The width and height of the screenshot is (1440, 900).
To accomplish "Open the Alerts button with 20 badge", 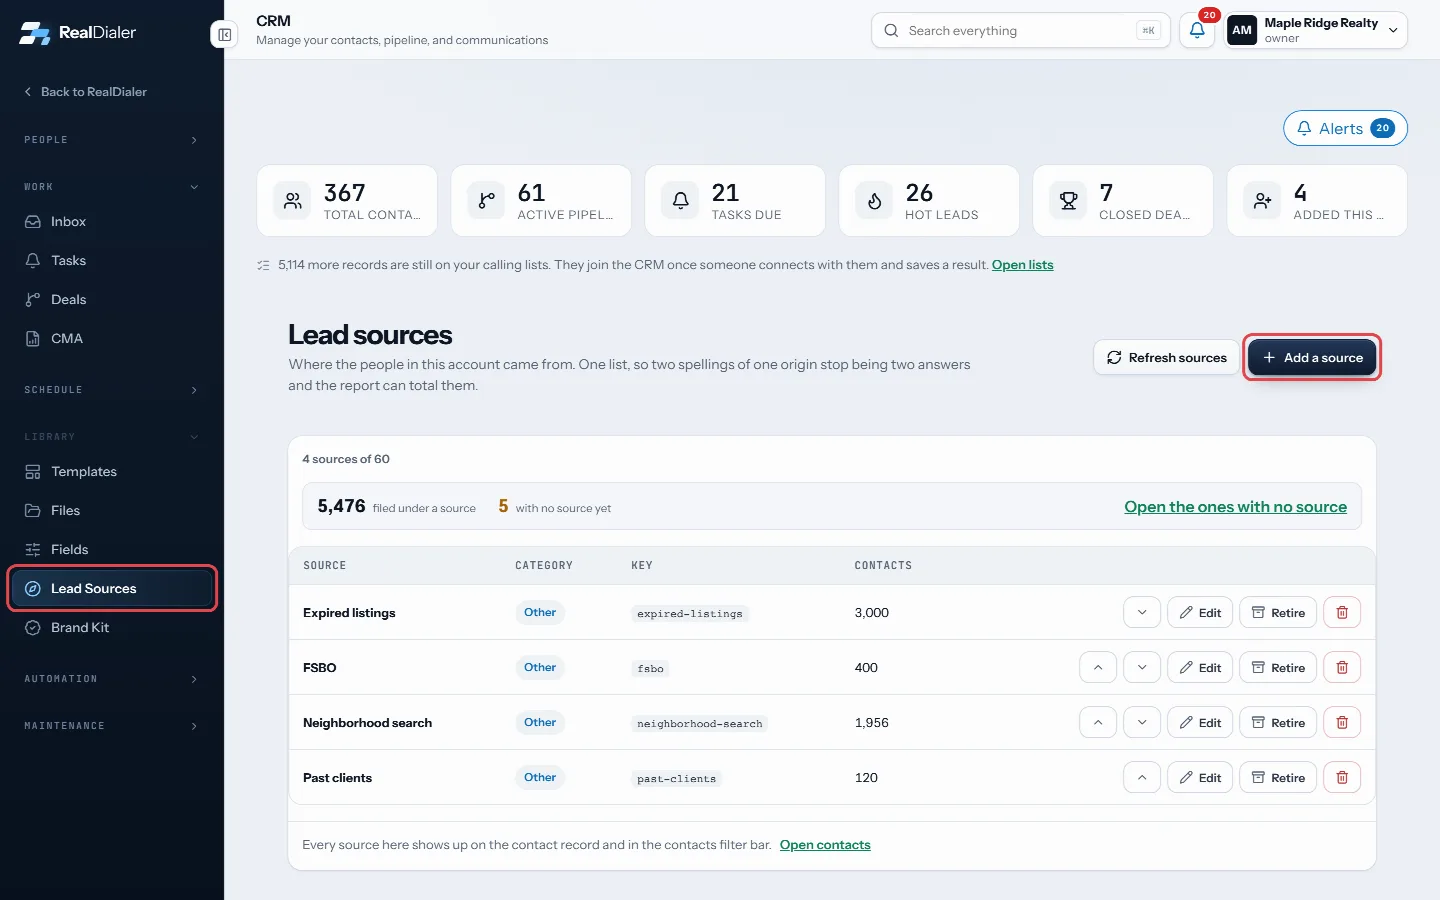I will coord(1345,128).
